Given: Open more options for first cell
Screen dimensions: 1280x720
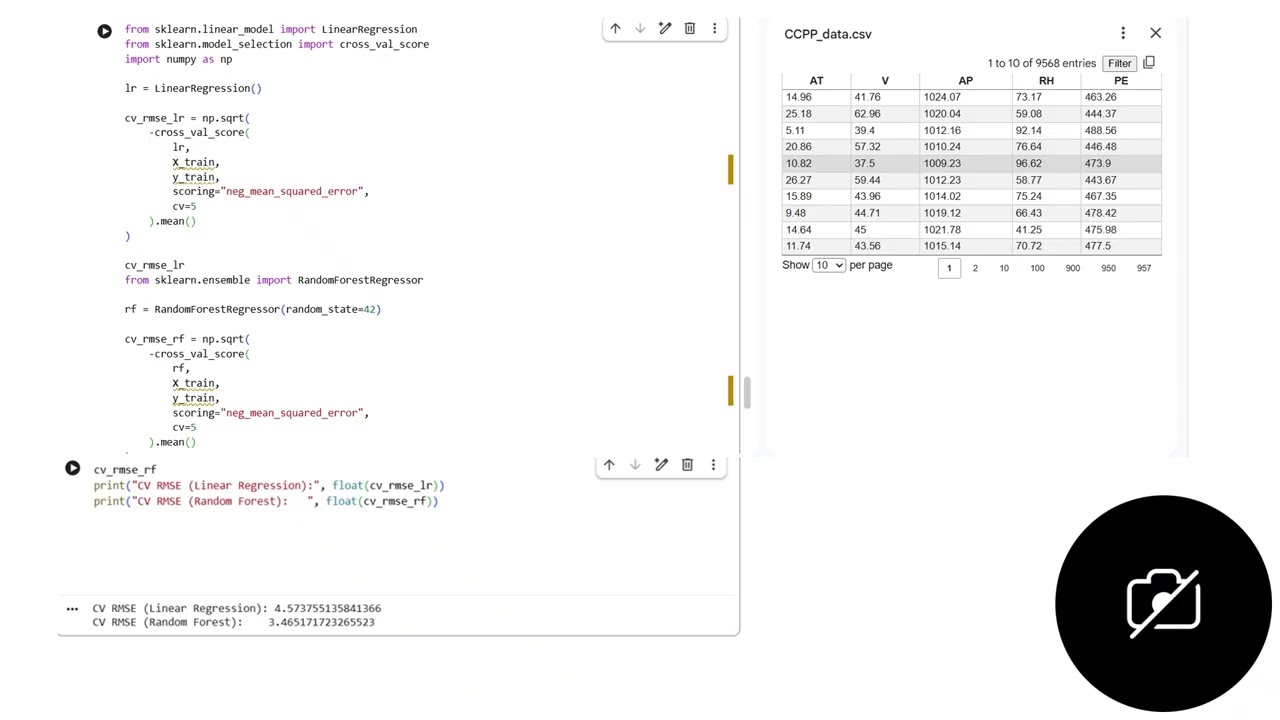Looking at the screenshot, I should [x=714, y=29].
